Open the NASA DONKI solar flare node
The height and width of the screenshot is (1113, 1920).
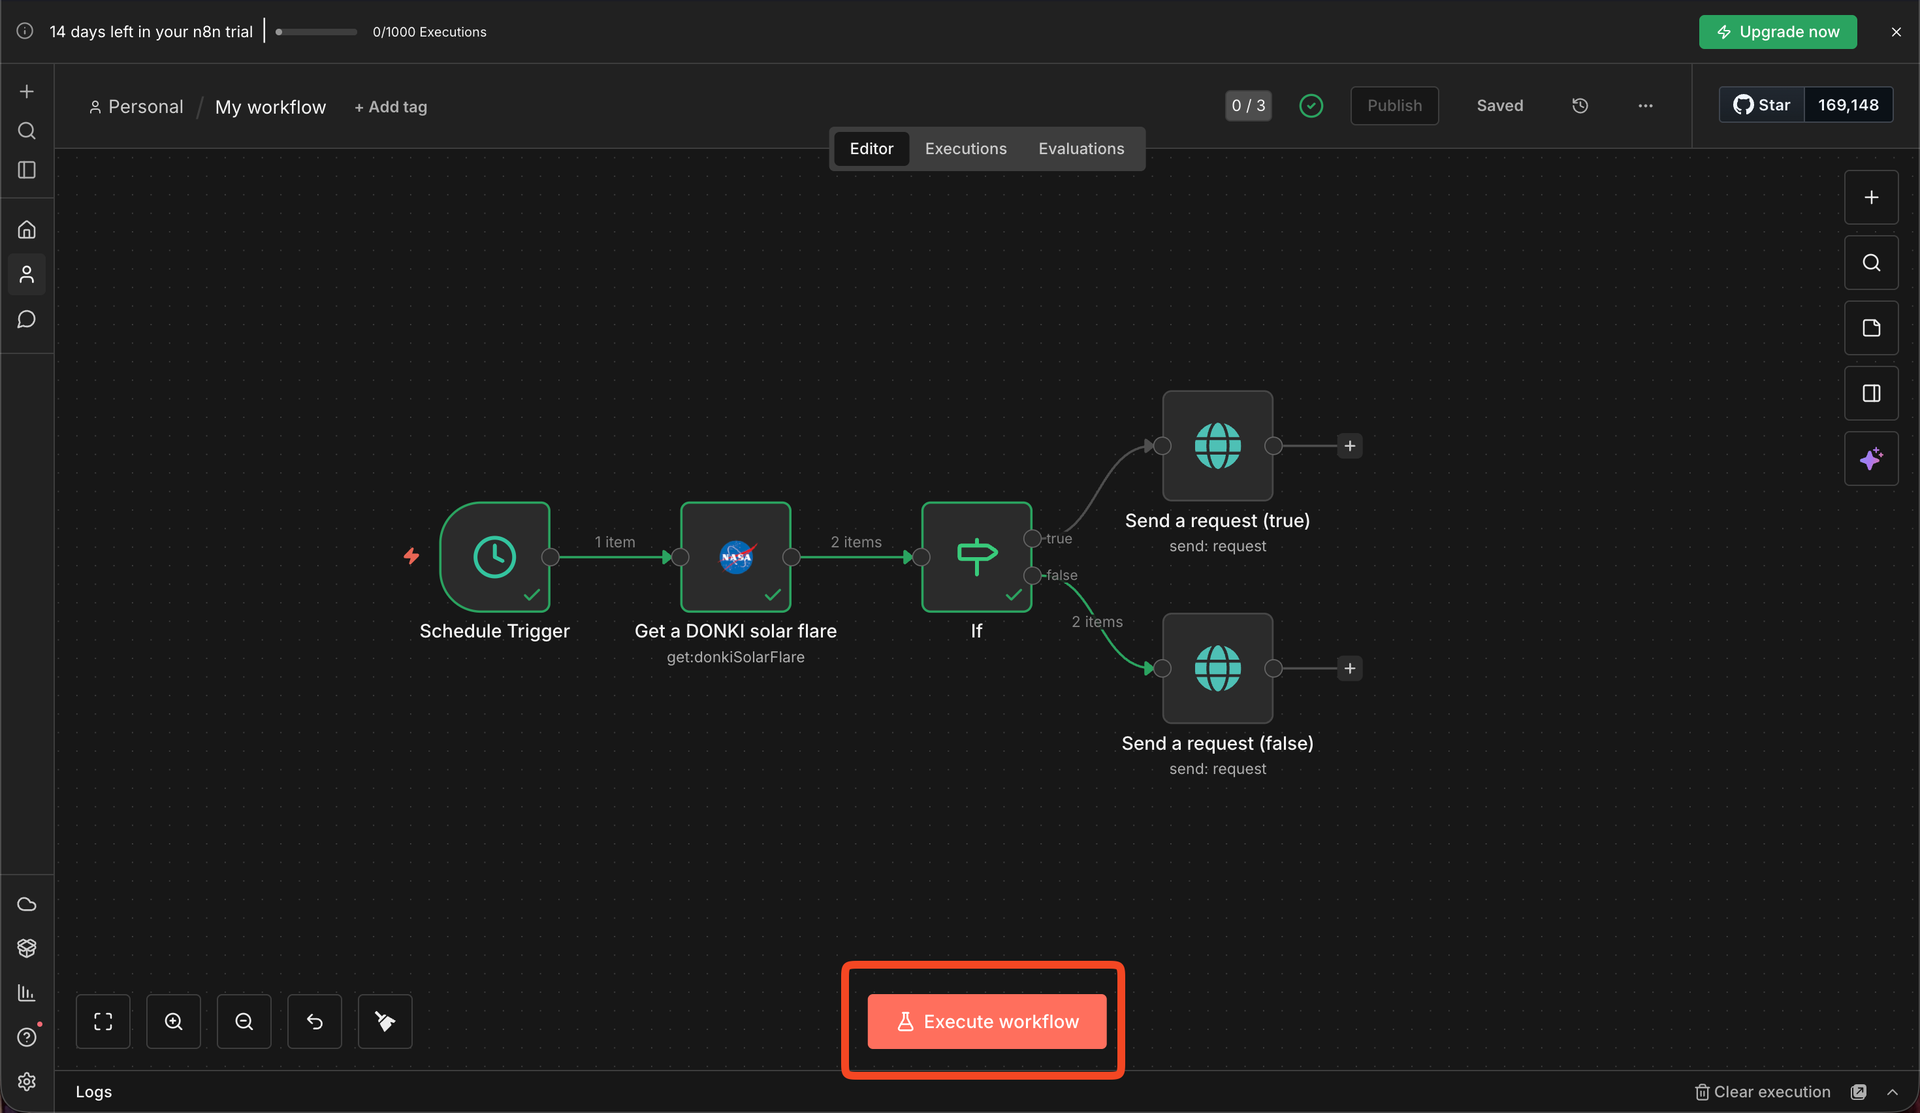pyautogui.click(x=736, y=557)
